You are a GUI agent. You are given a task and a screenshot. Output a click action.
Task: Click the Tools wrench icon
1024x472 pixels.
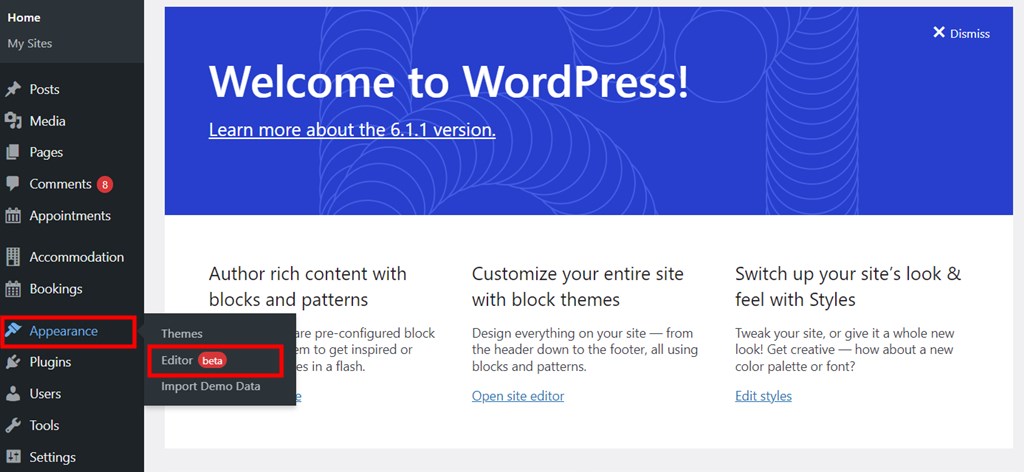point(13,426)
